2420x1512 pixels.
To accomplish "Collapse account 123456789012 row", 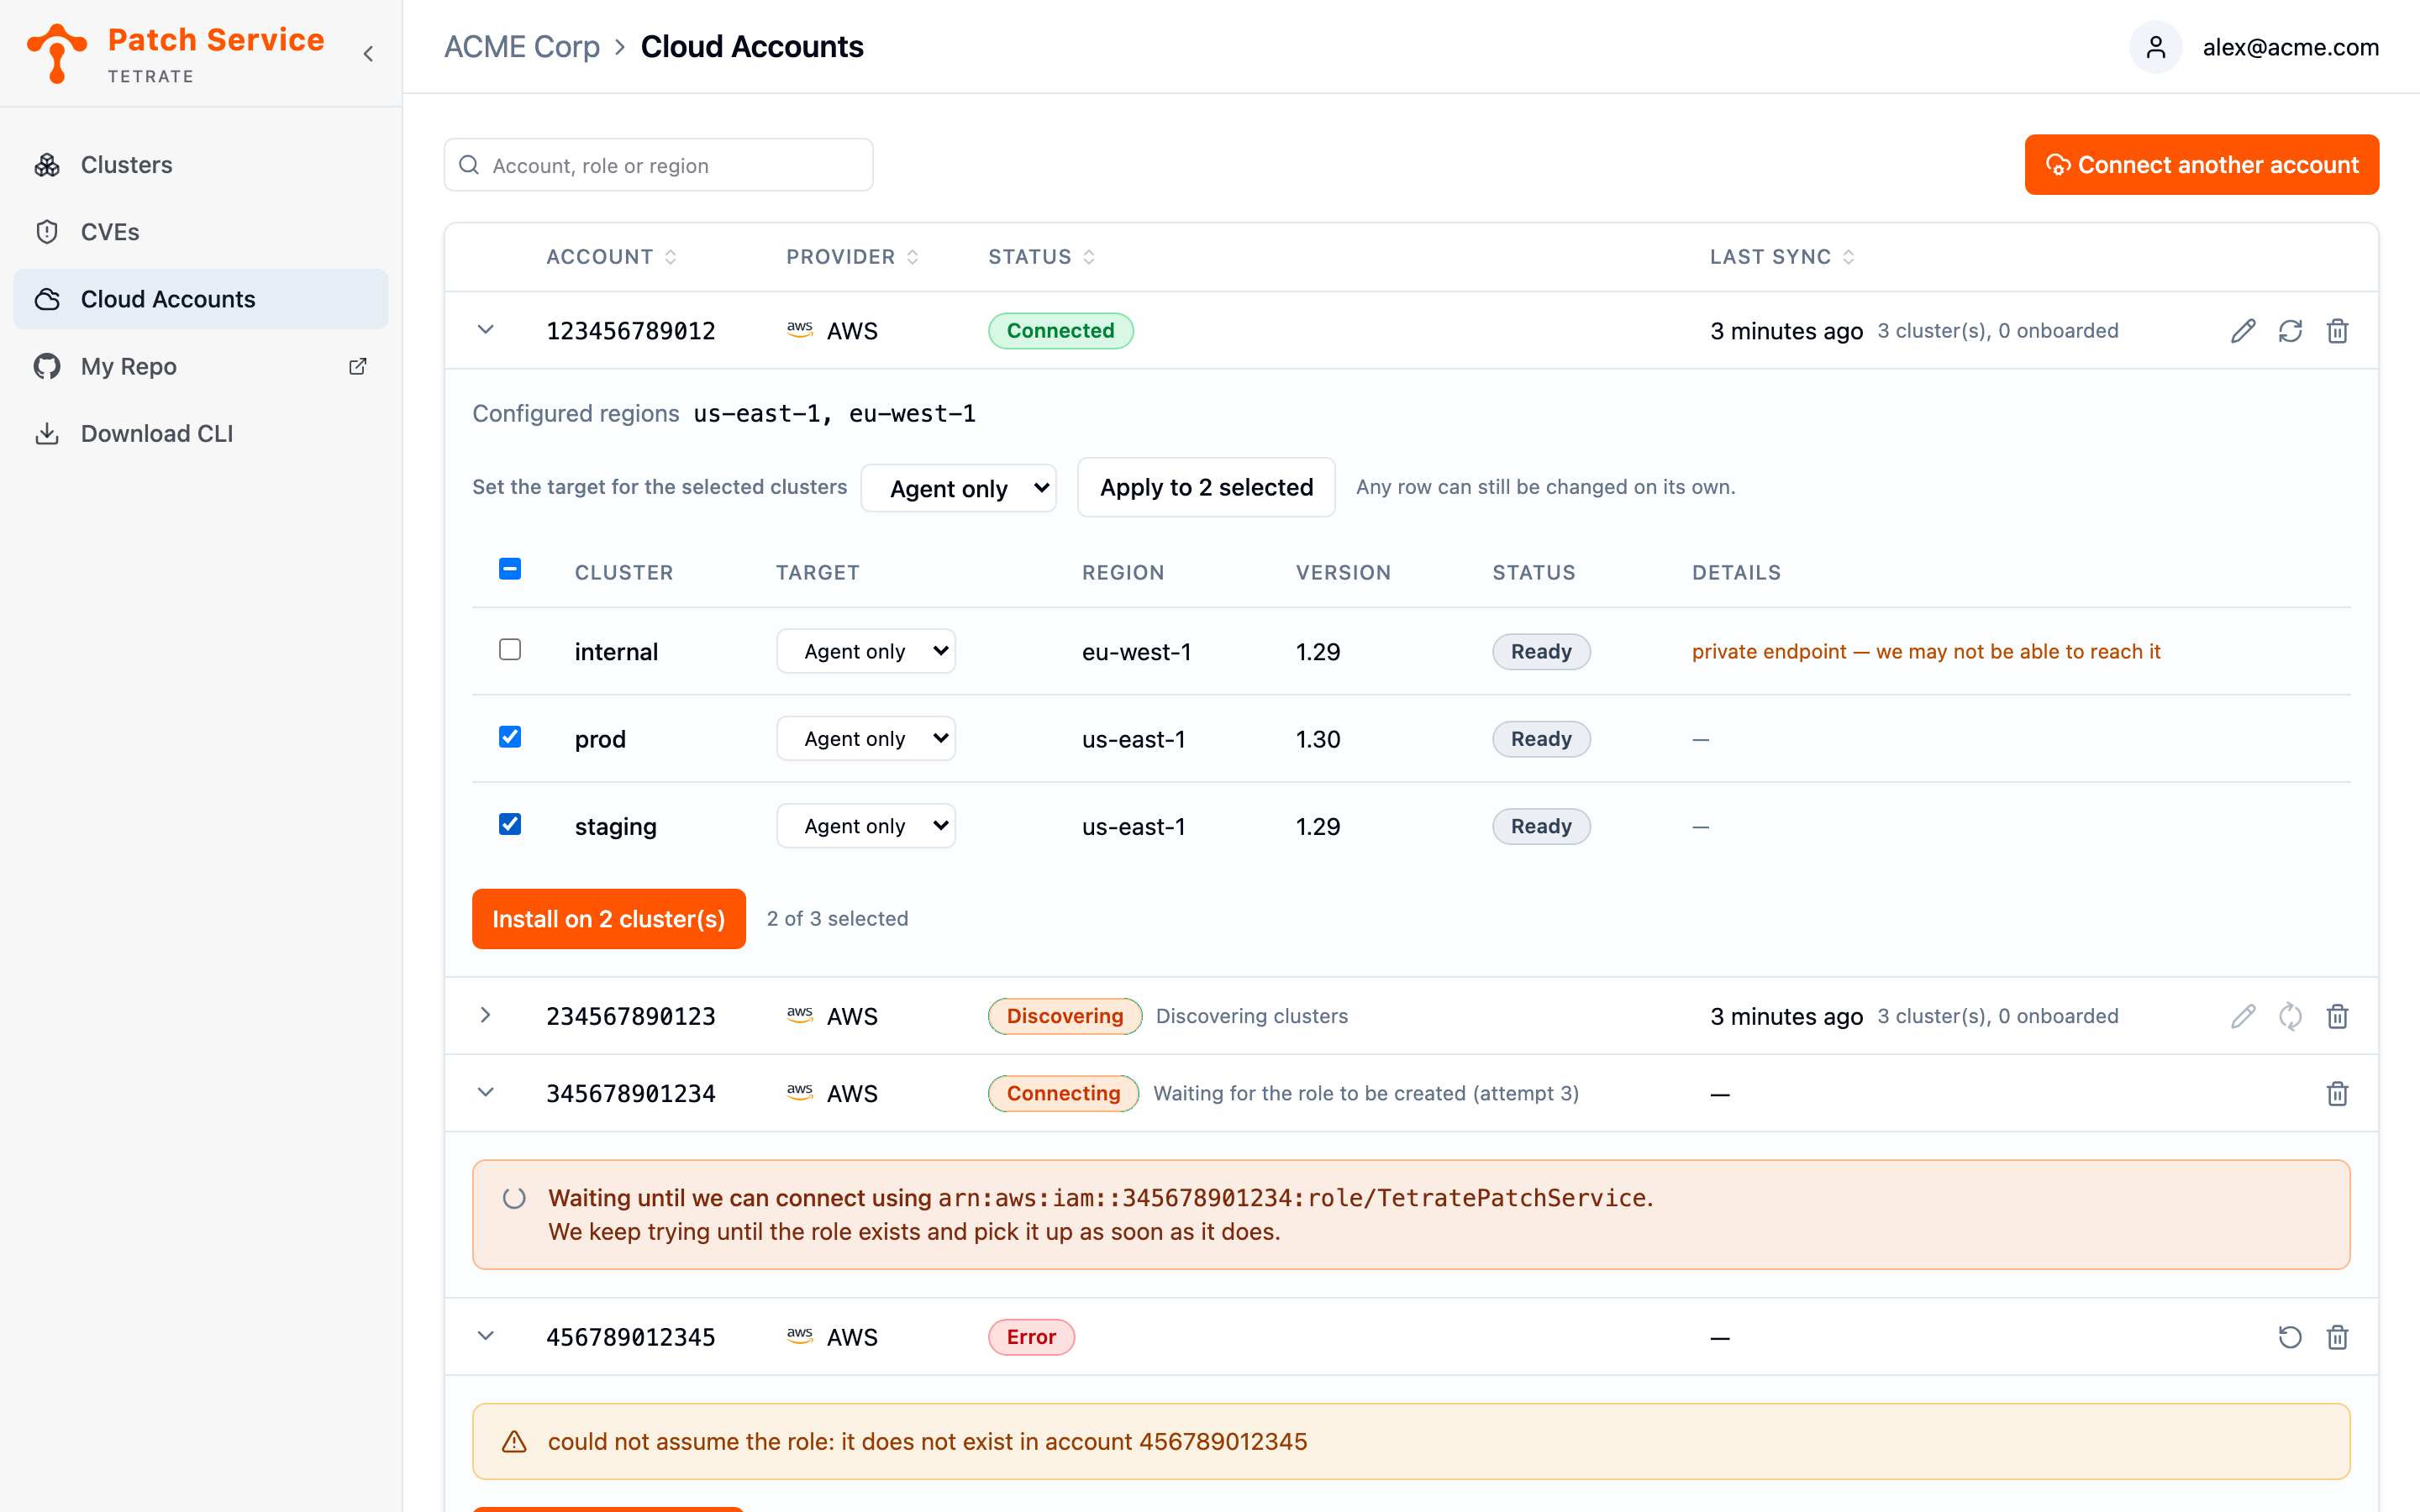I will (486, 330).
